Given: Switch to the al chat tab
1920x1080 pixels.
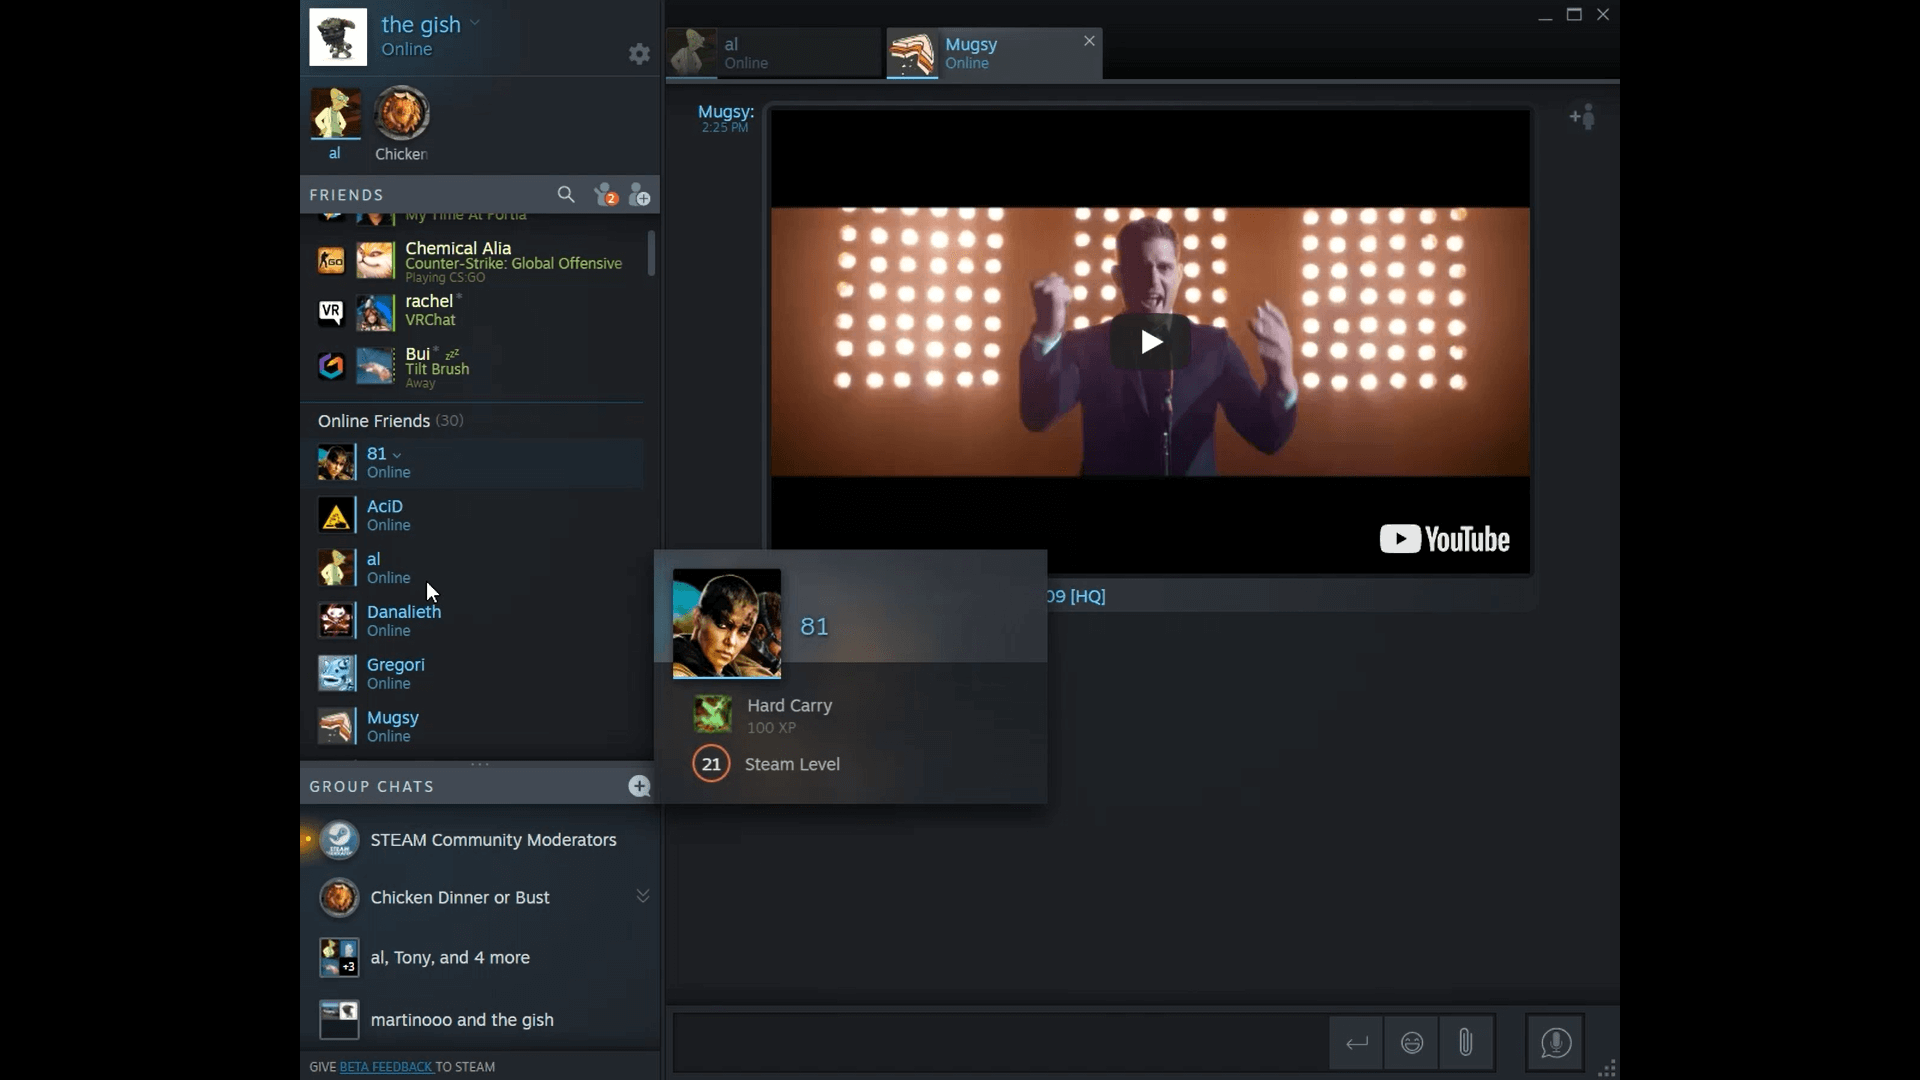Looking at the screenshot, I should (773, 53).
